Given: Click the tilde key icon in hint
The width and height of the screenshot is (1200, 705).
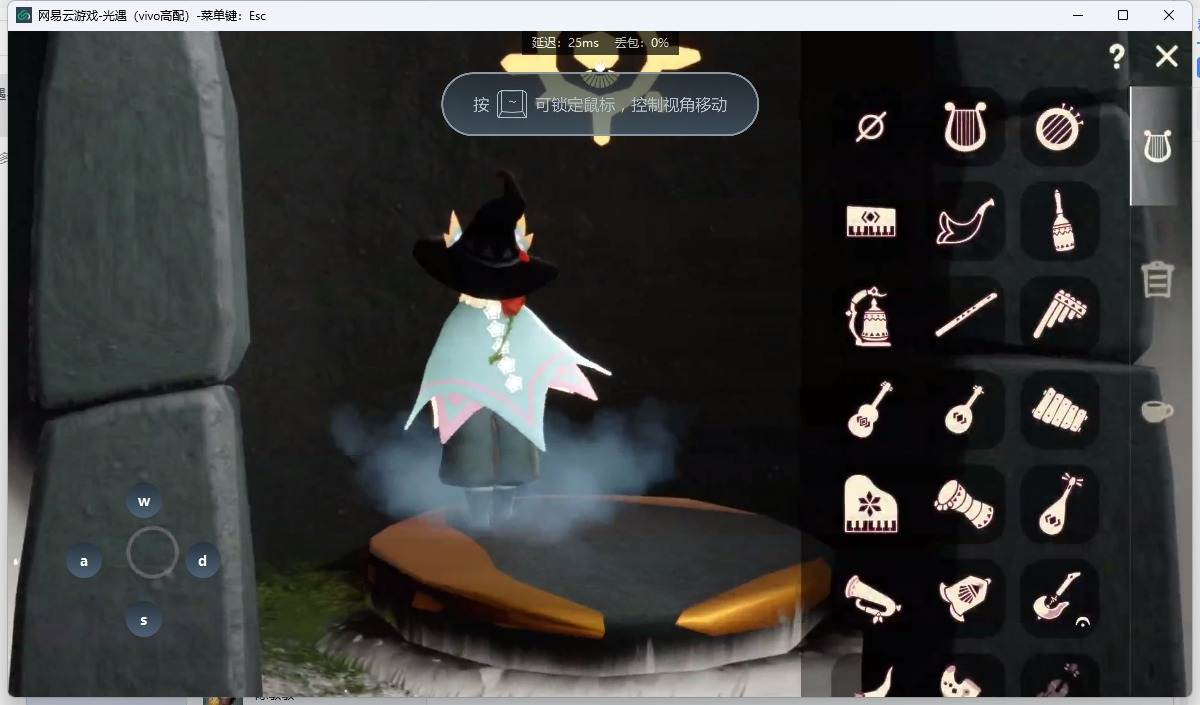Looking at the screenshot, I should (x=512, y=104).
